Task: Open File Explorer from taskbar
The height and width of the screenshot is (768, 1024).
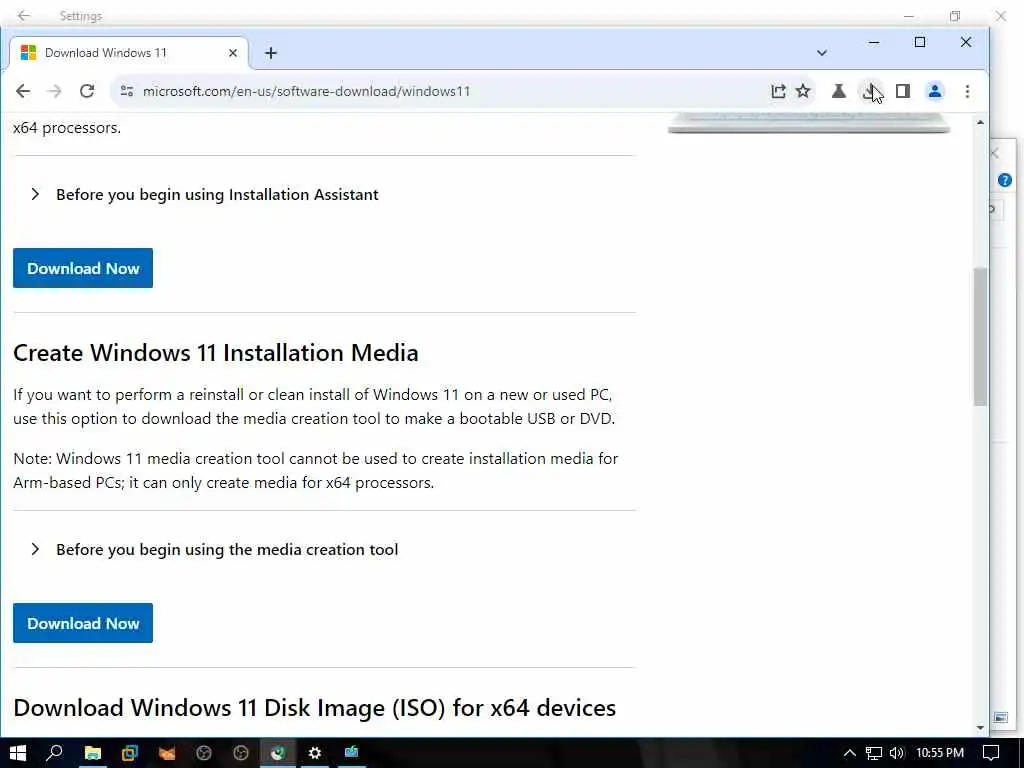Action: tap(93, 753)
